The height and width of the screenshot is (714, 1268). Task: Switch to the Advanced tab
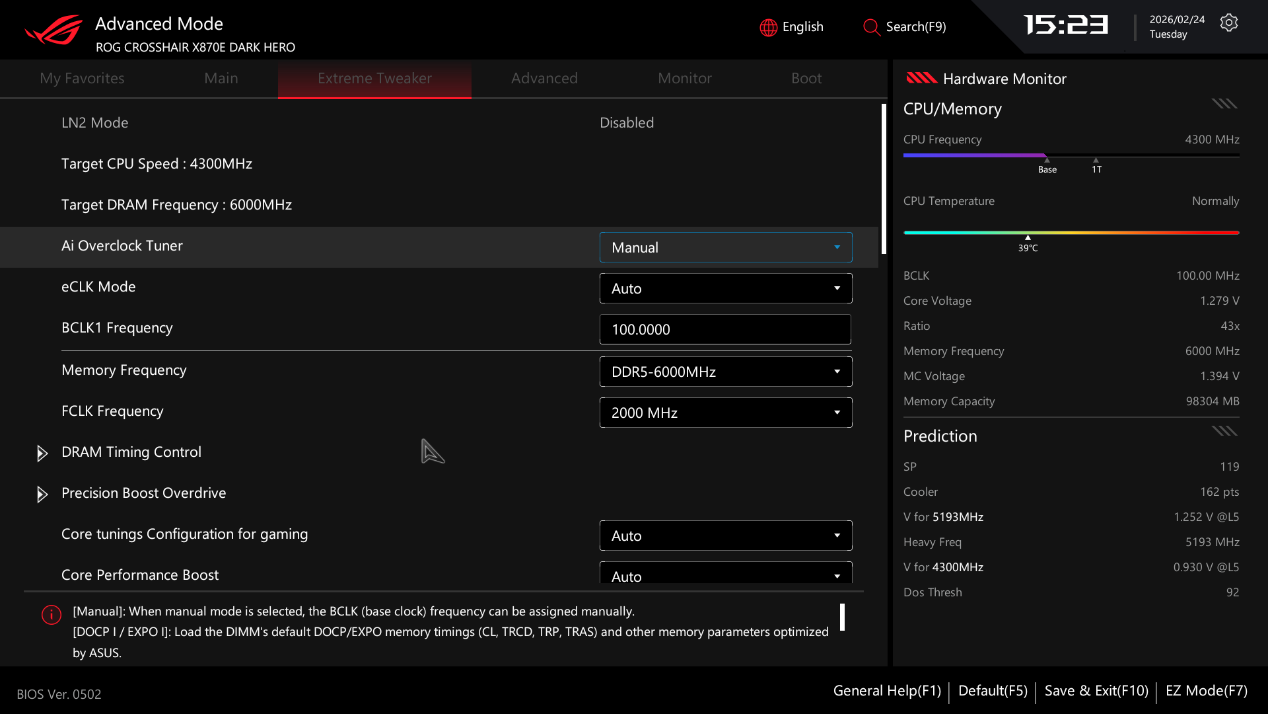(544, 78)
